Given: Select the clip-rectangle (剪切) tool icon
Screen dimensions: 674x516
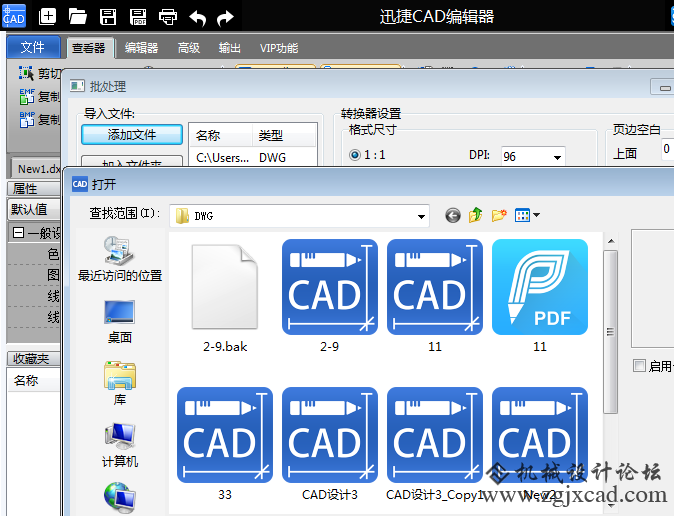Looking at the screenshot, I should tap(26, 73).
